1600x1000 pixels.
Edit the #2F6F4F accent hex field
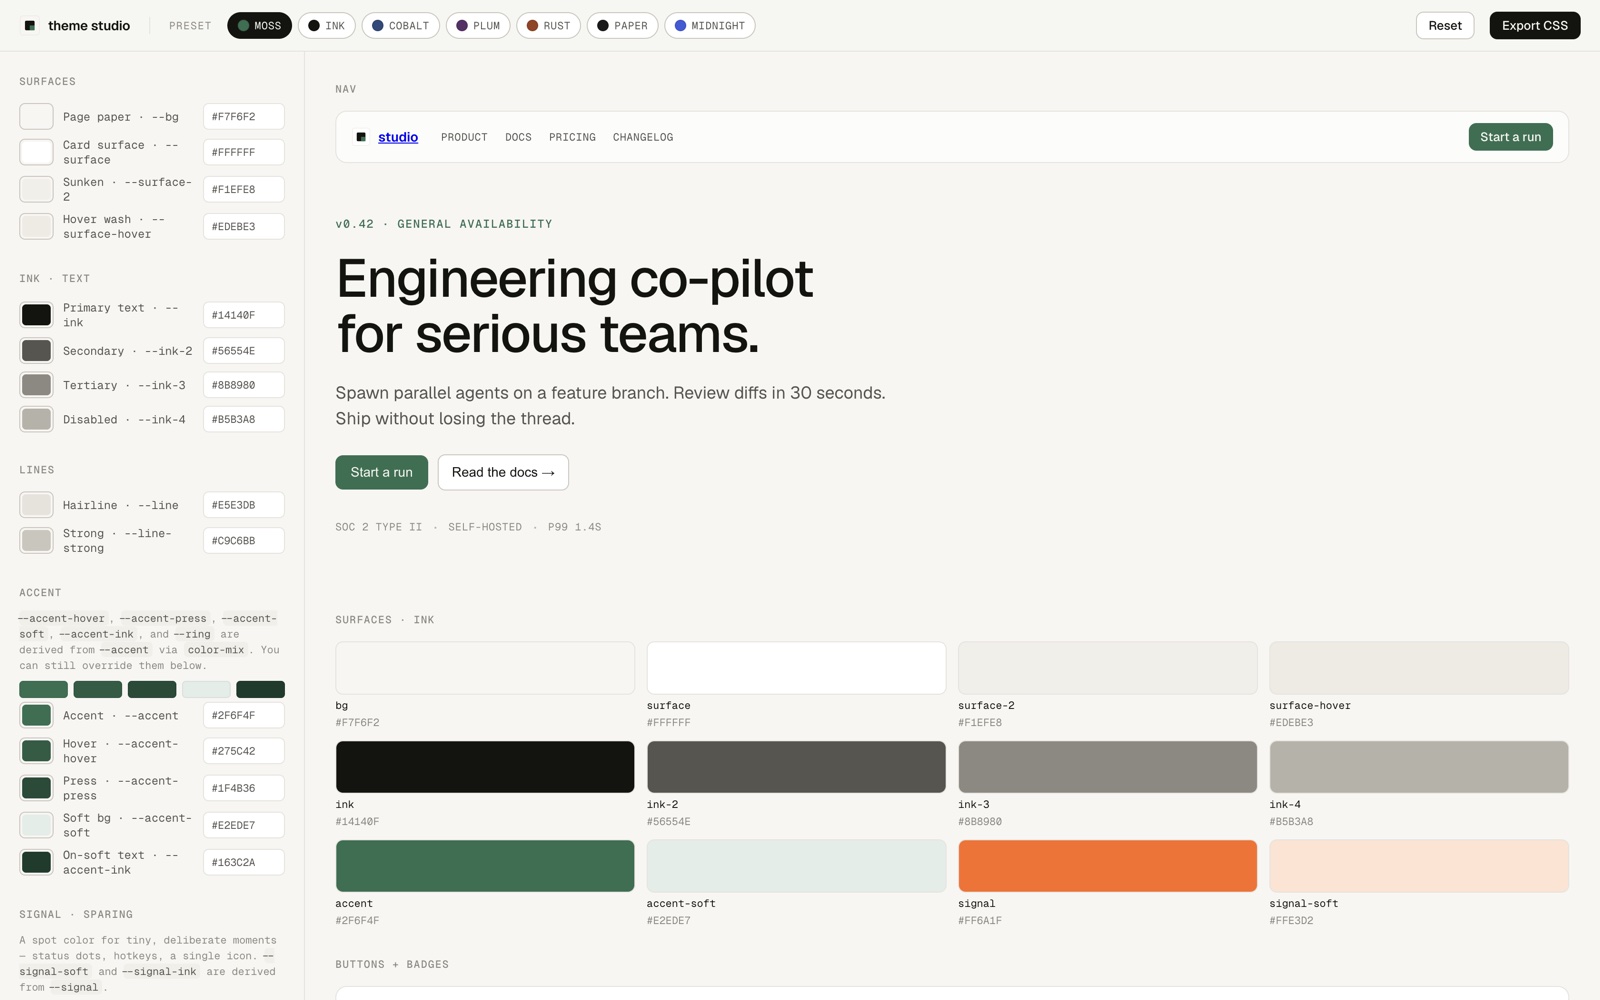click(244, 715)
